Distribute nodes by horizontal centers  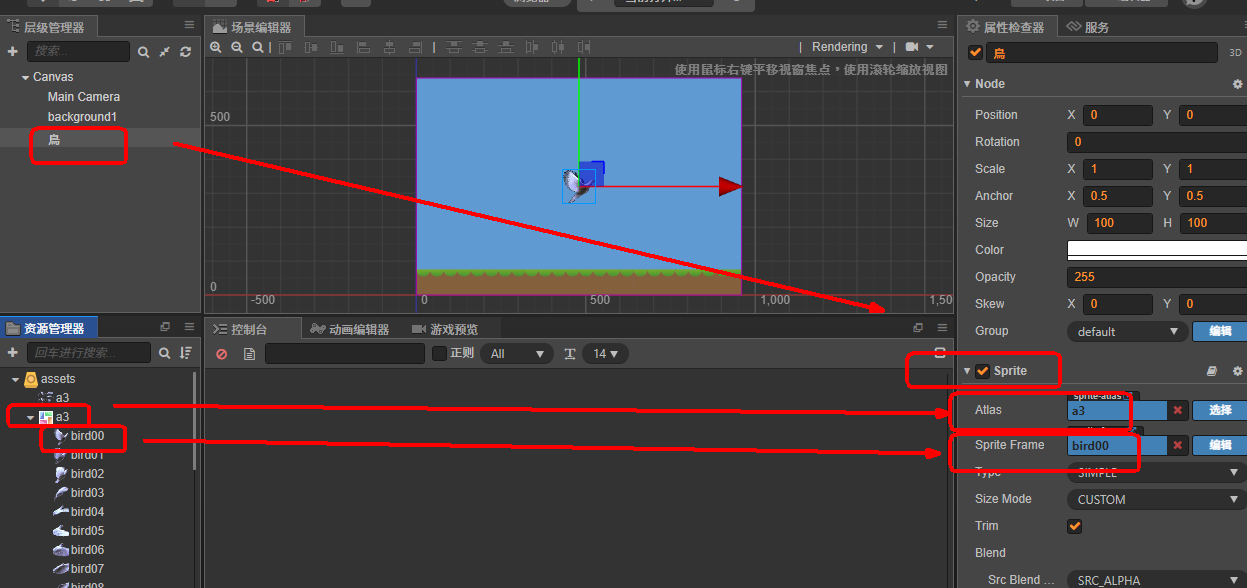click(x=558, y=47)
